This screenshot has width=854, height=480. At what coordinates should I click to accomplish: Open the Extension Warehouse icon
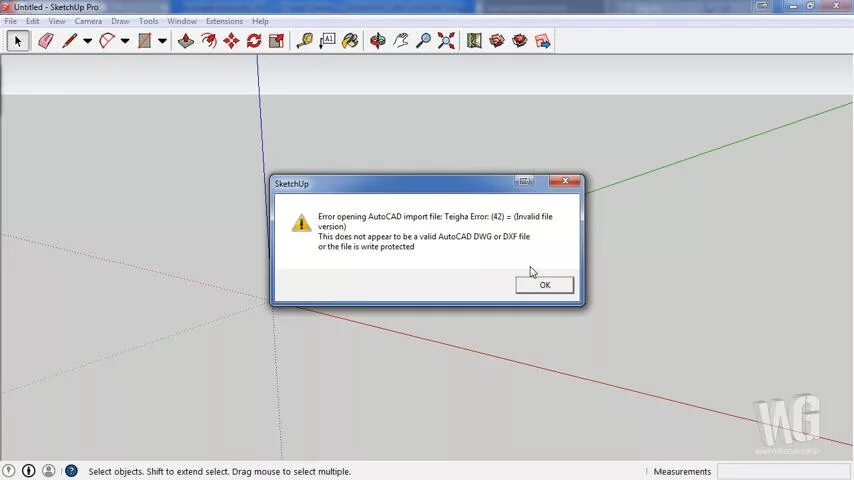tap(520, 41)
